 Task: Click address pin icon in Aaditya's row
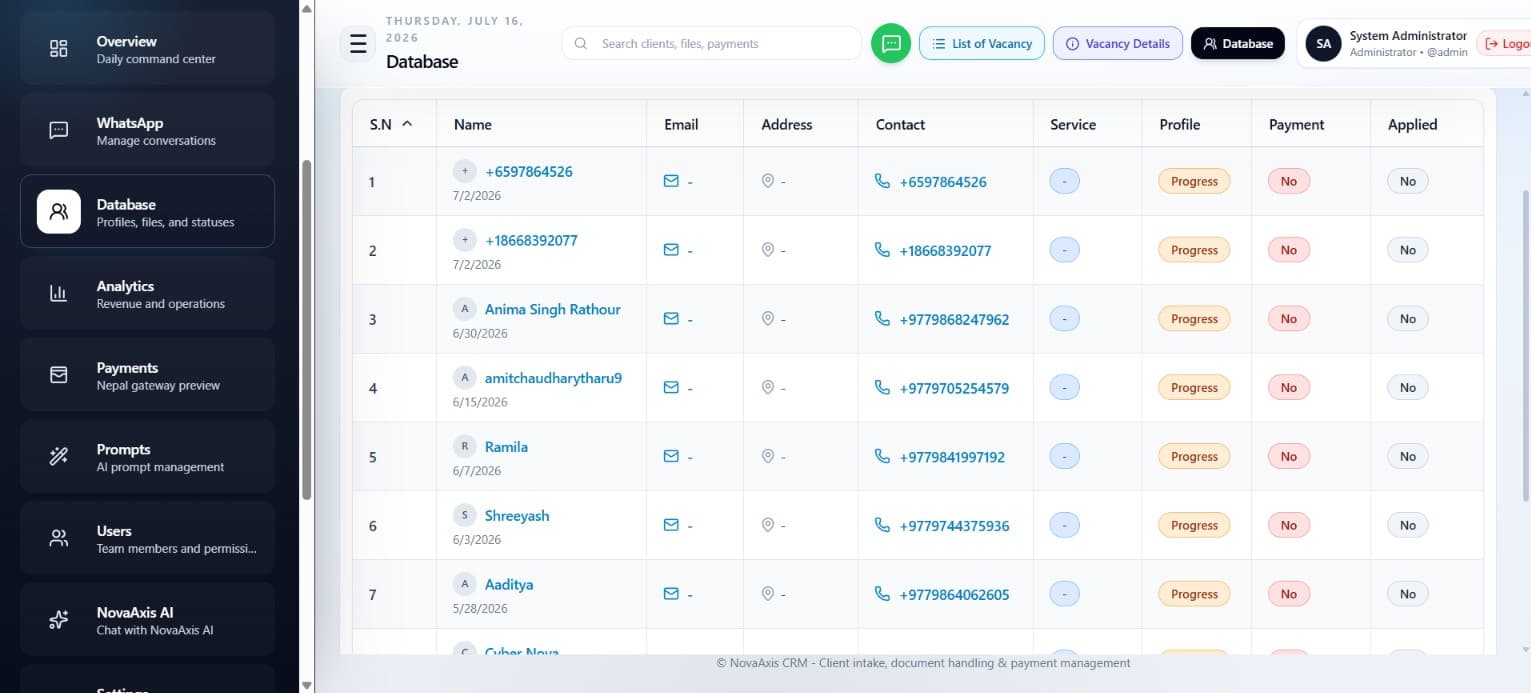click(x=768, y=594)
